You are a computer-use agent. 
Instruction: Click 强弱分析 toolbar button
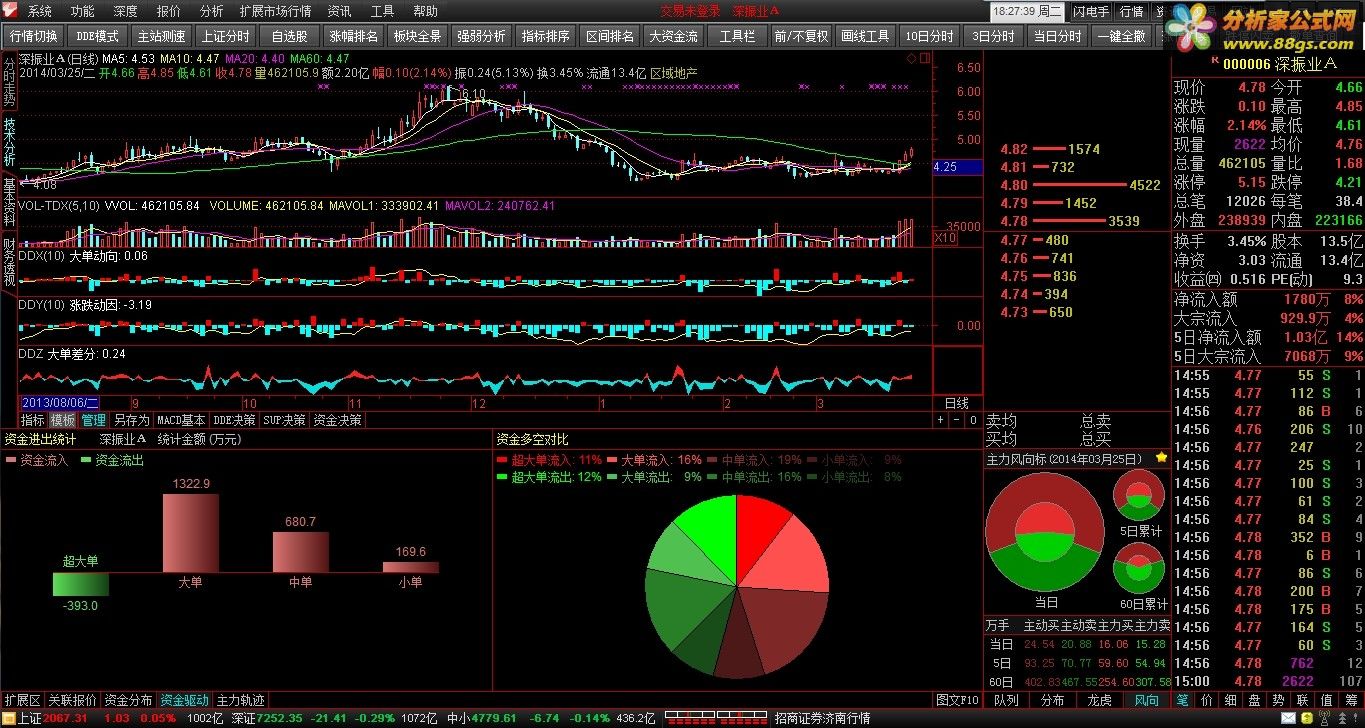point(482,36)
